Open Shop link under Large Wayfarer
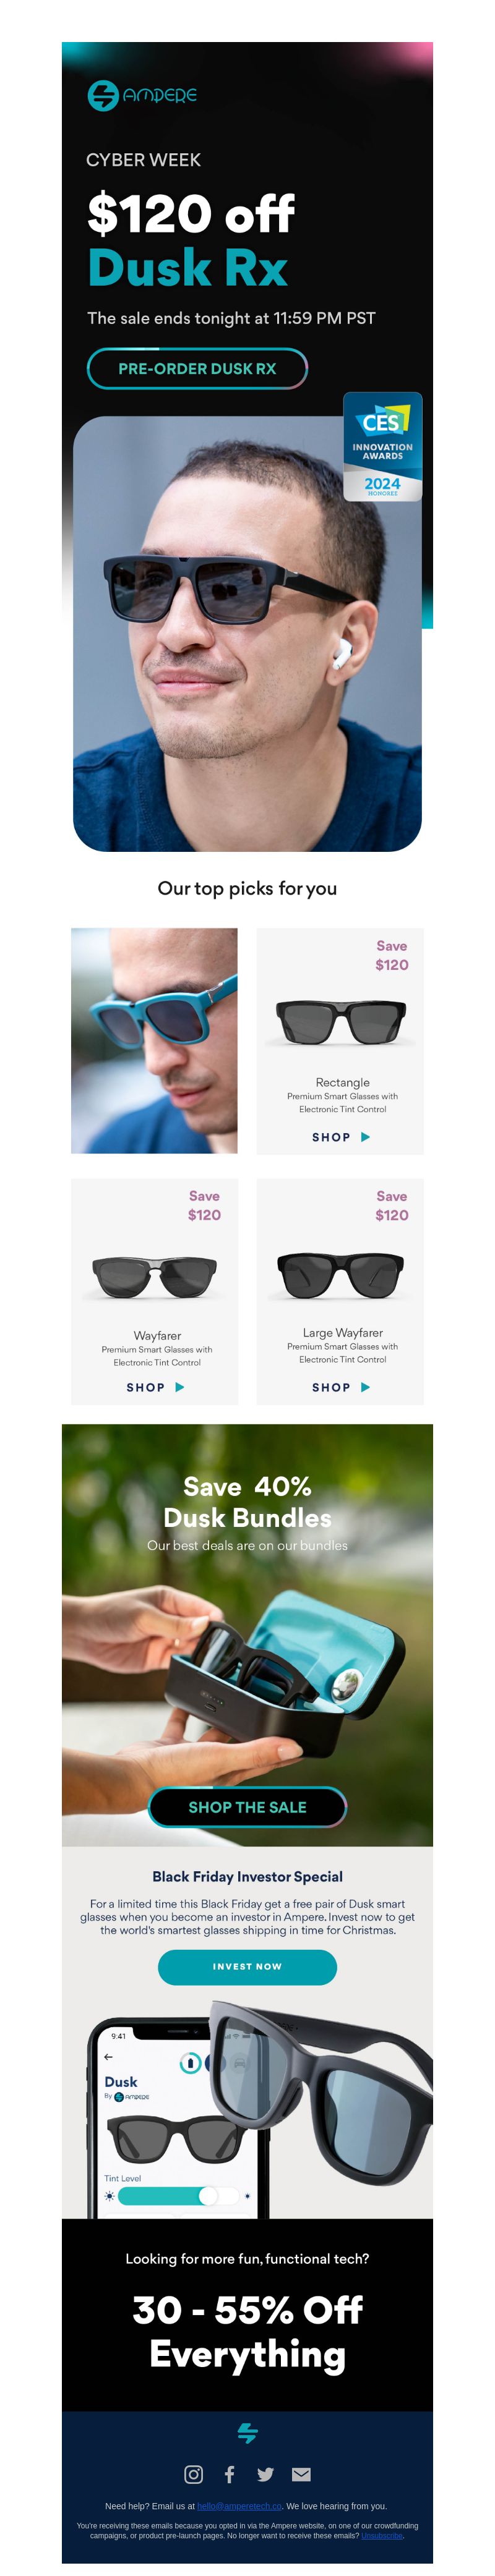Image resolution: width=495 pixels, height=2576 pixels. coord(341,1387)
